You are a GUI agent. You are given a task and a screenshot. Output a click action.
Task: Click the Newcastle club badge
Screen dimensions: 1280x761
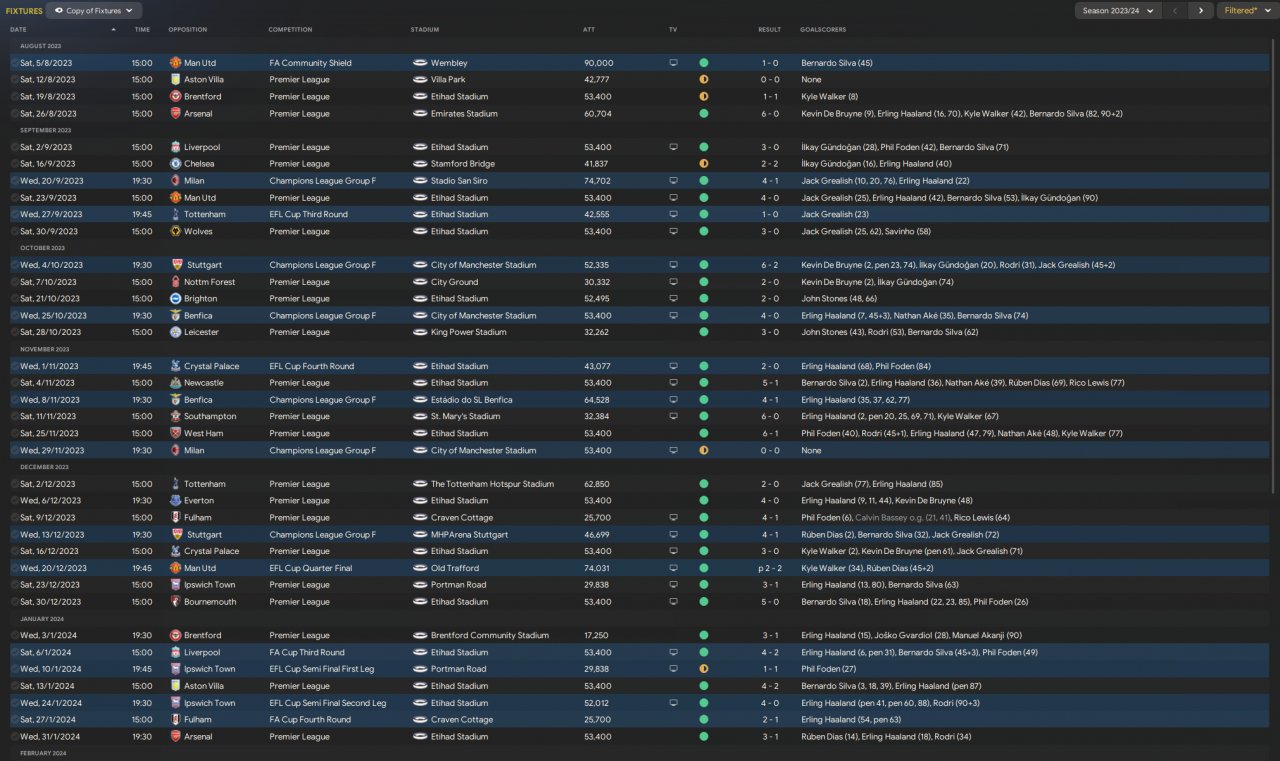(175, 383)
